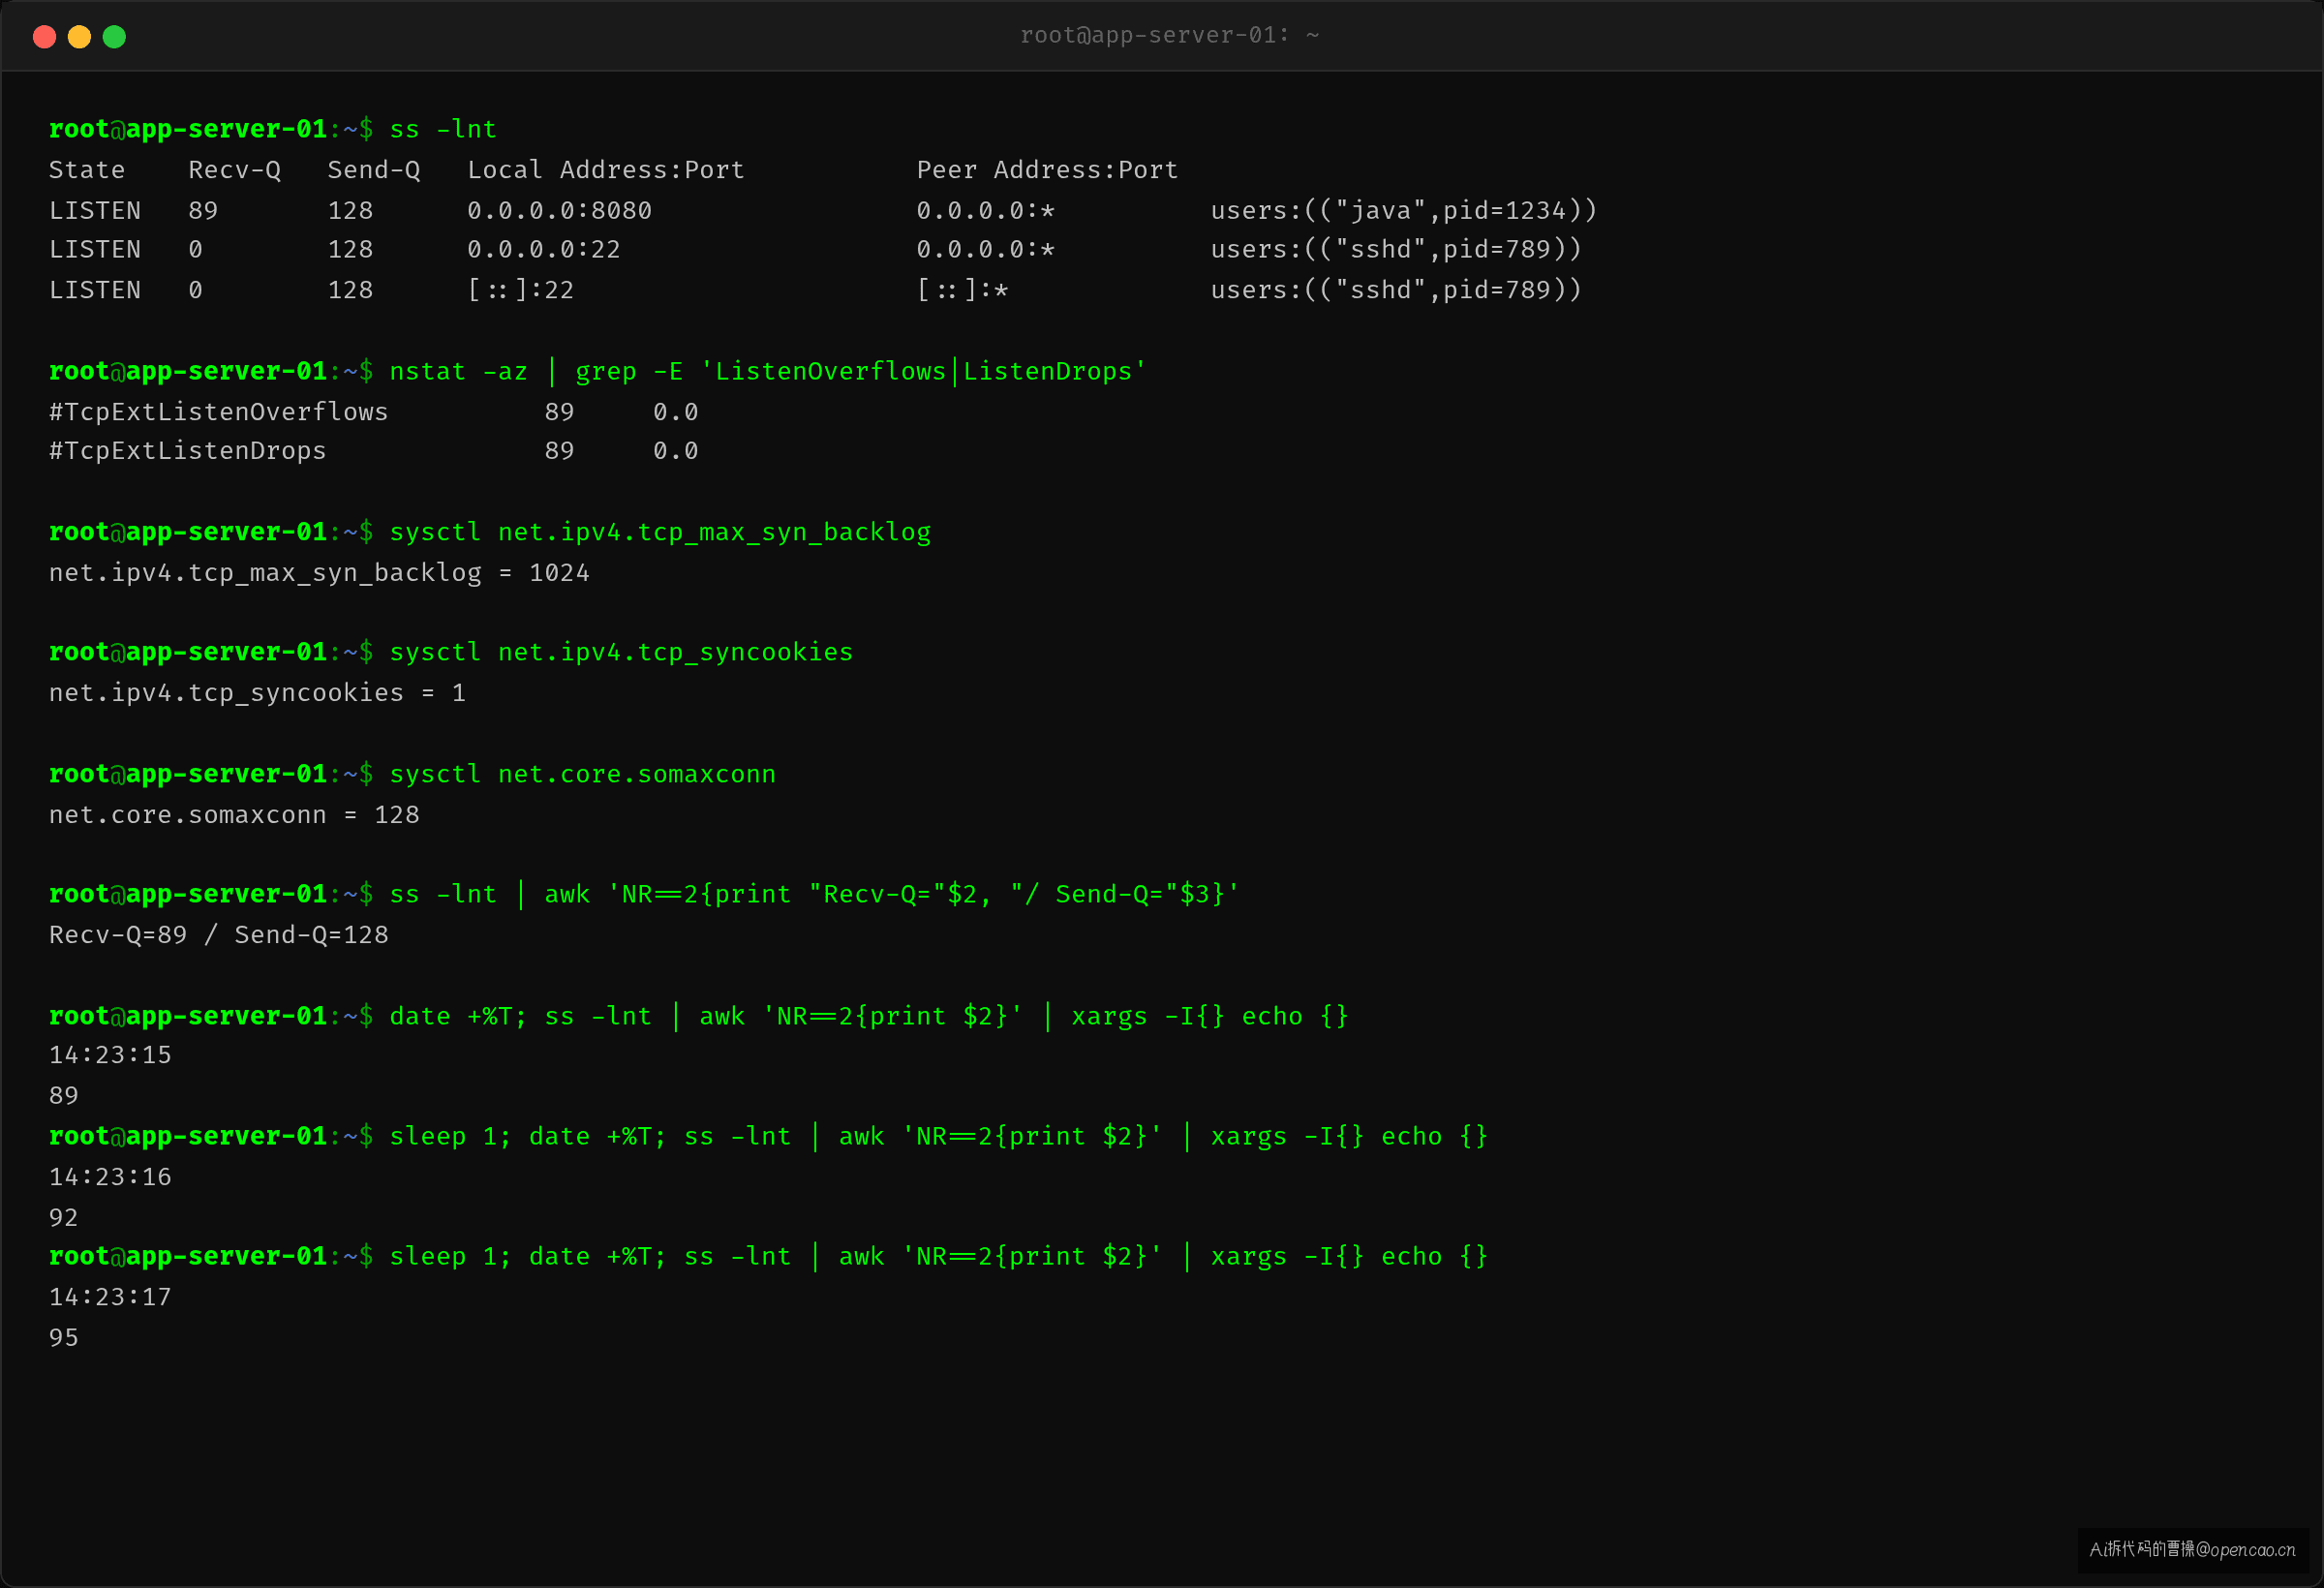Viewport: 2324px width, 1588px height.
Task: Click output net.ipv4.tcp_syncookies = 1
Action: click(x=257, y=693)
